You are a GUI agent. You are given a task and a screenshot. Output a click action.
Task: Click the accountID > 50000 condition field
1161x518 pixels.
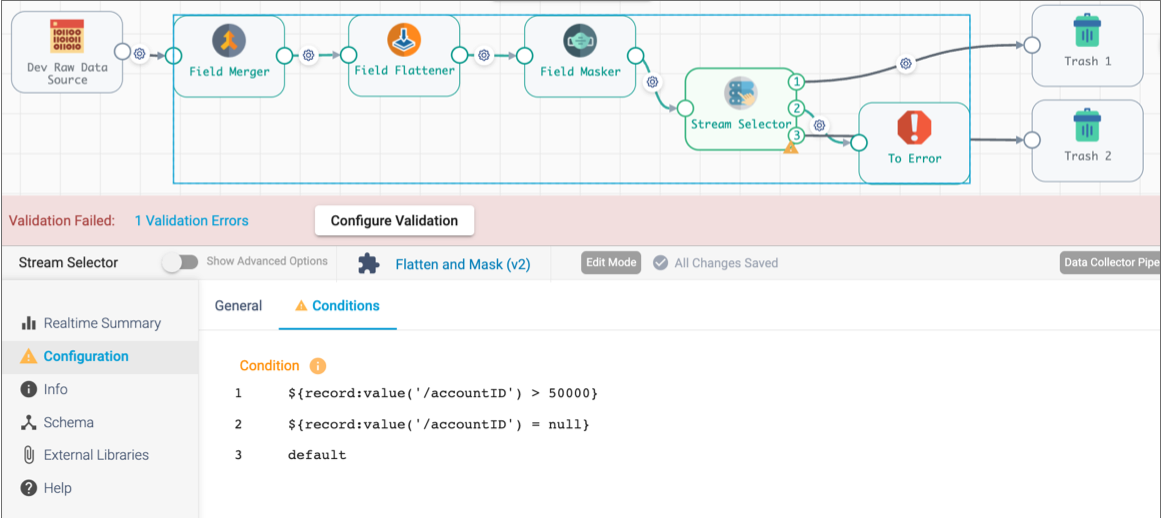tap(443, 394)
